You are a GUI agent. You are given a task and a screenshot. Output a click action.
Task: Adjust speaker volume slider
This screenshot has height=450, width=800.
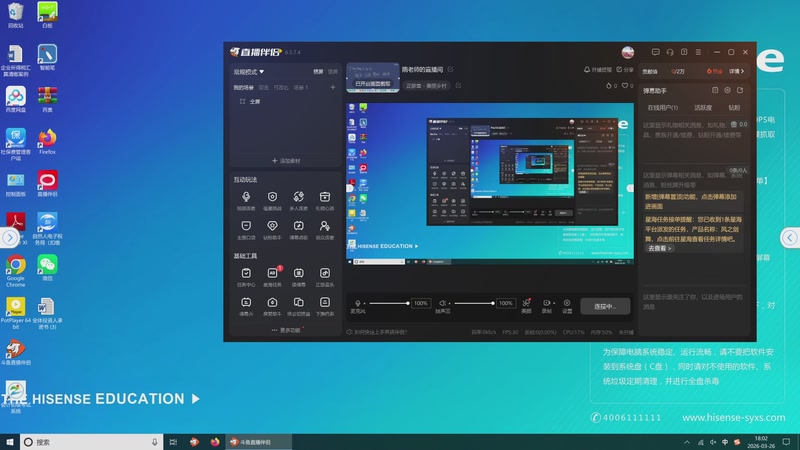click(474, 303)
